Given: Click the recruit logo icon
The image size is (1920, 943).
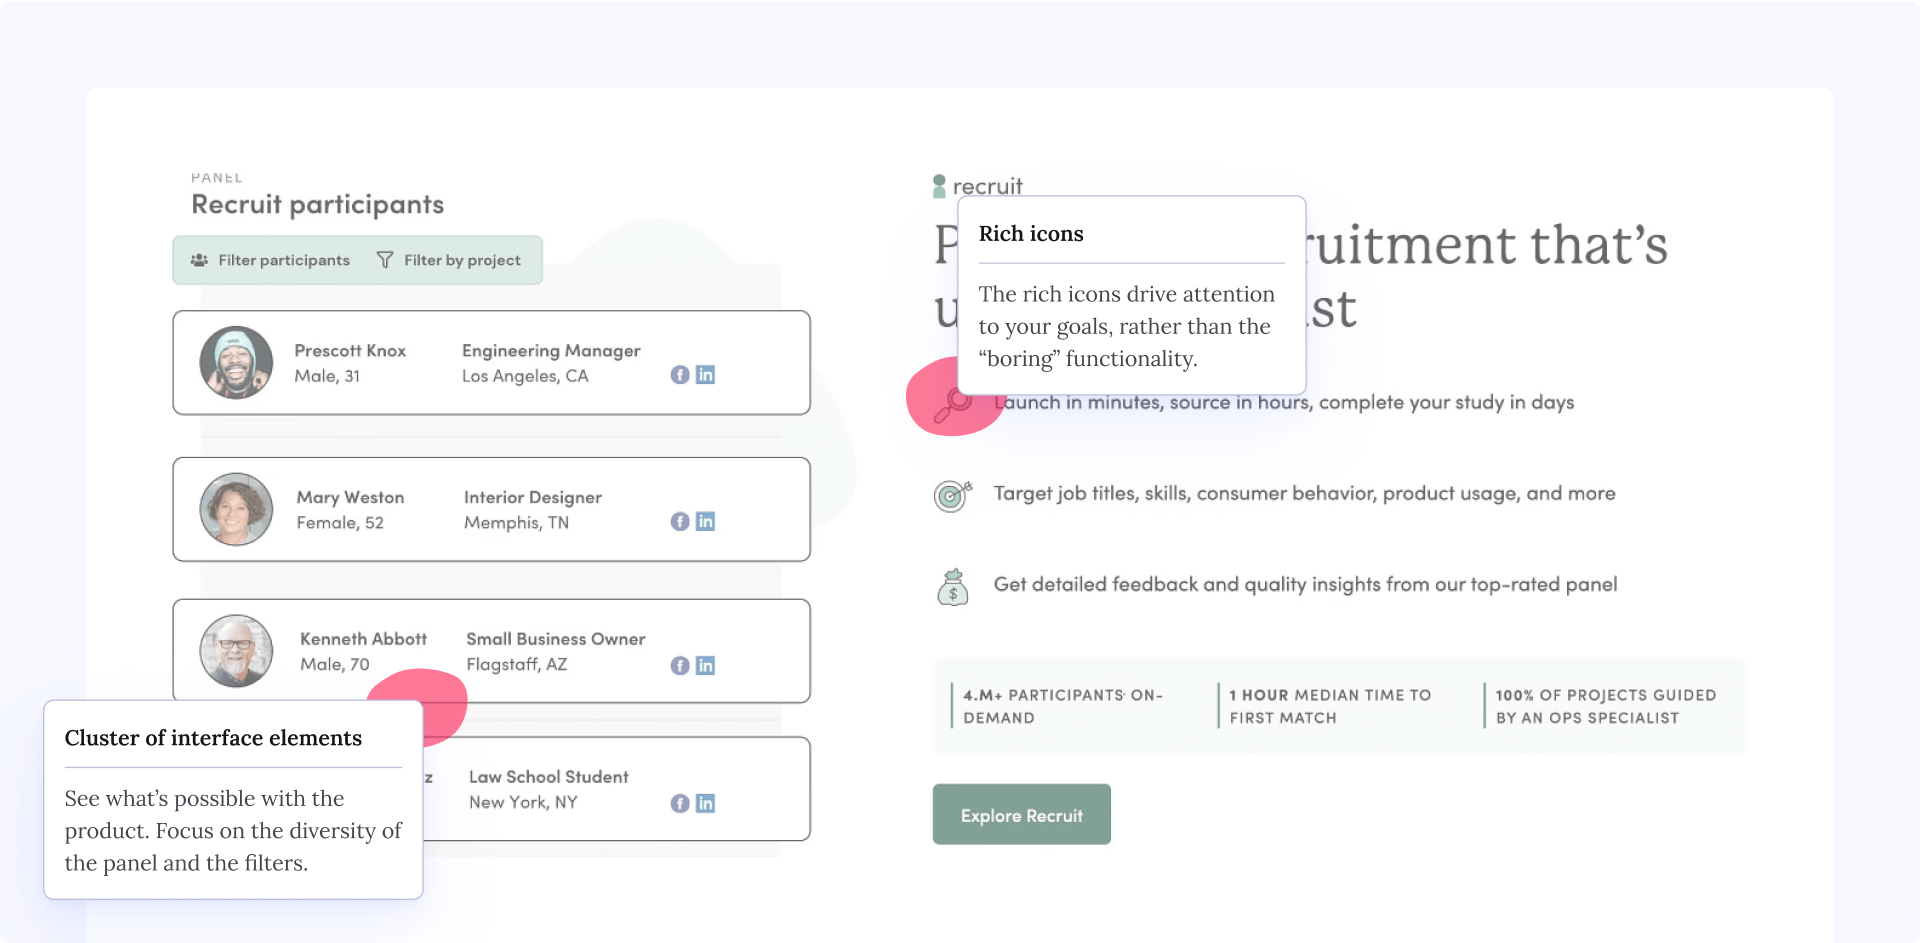Looking at the screenshot, I should [939, 186].
